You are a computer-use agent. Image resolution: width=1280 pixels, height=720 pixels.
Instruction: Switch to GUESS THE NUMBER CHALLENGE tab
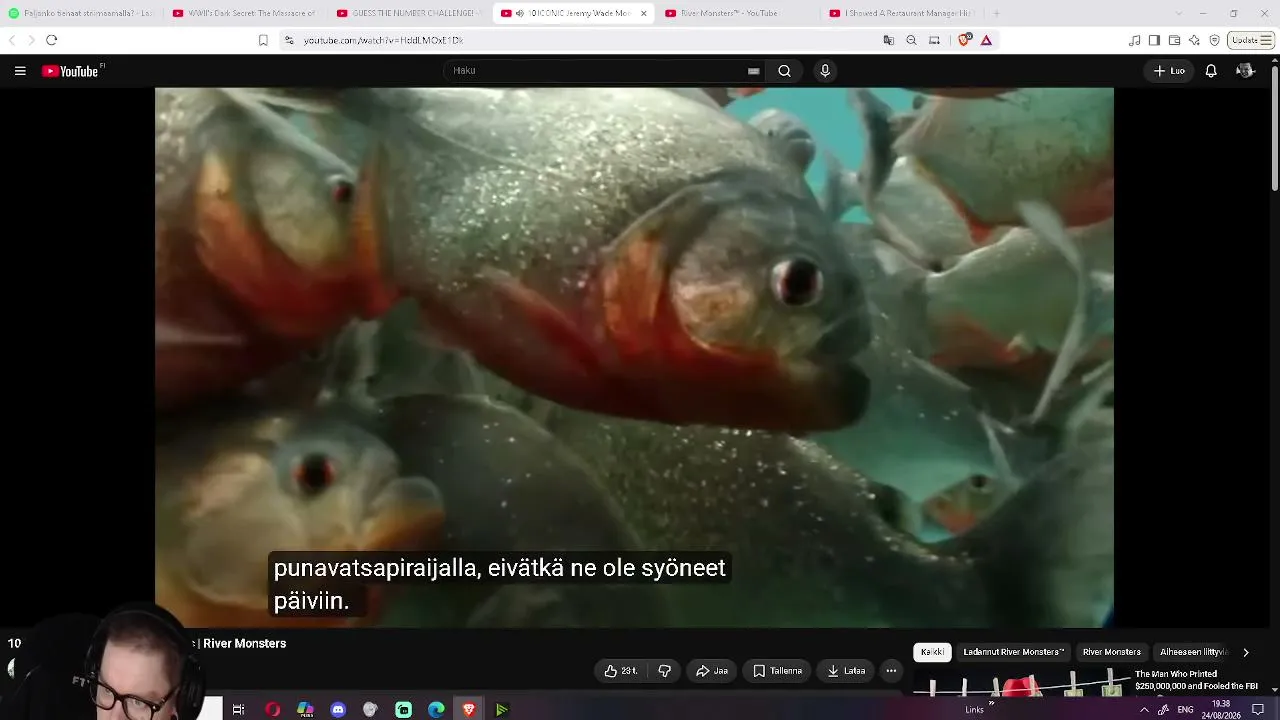[410, 13]
